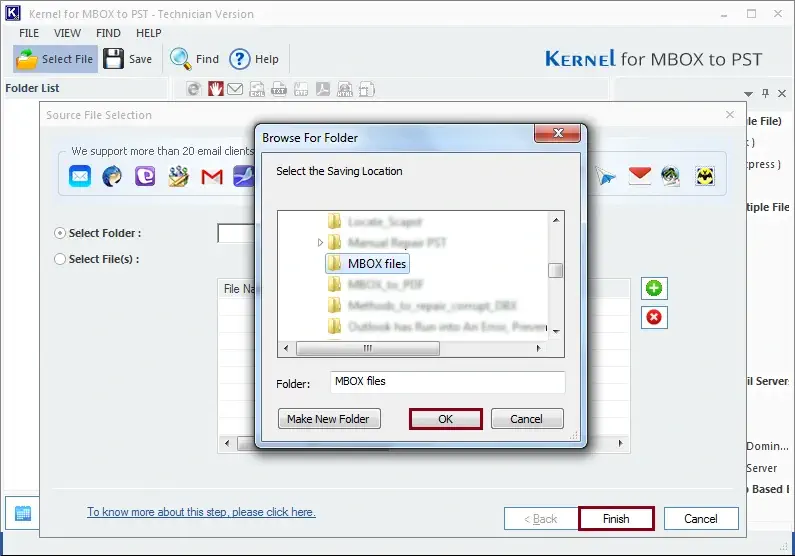Image resolution: width=795 pixels, height=556 pixels.
Task: Open the FIND menu
Action: pos(108,33)
